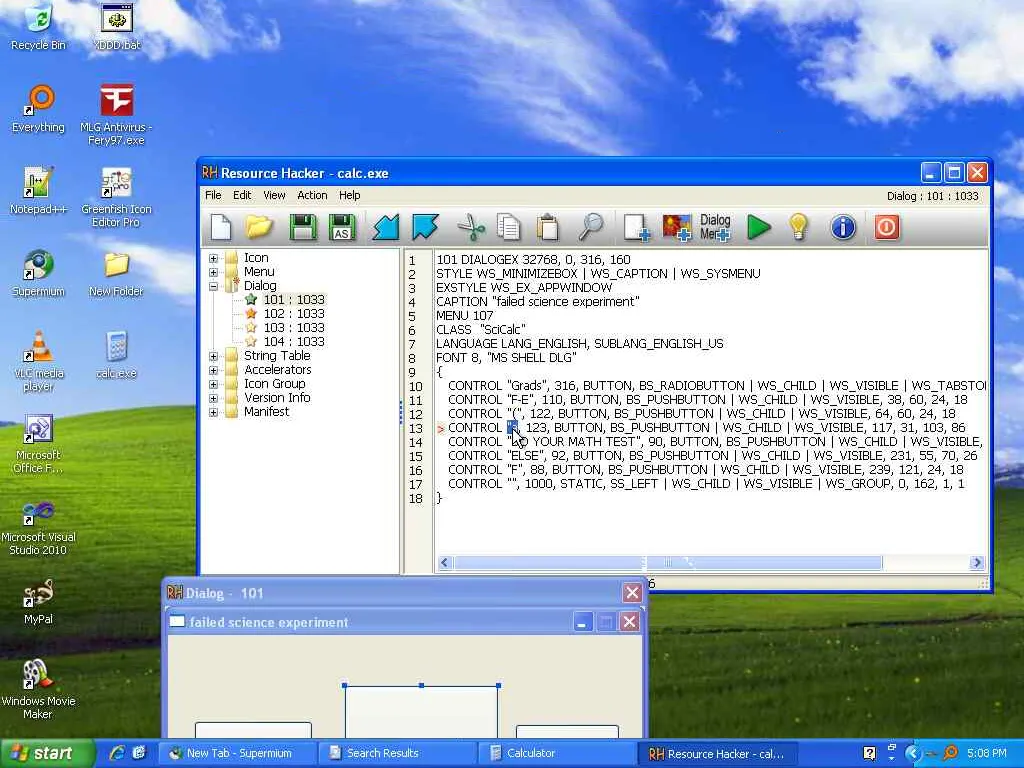Select the New Folder desktop icon
1024x768 pixels.
click(116, 273)
